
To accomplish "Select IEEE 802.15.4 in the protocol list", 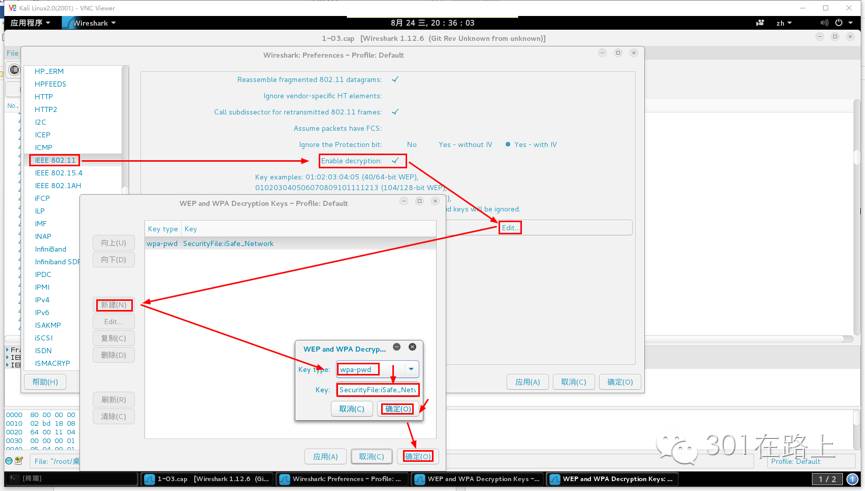I will 58,173.
